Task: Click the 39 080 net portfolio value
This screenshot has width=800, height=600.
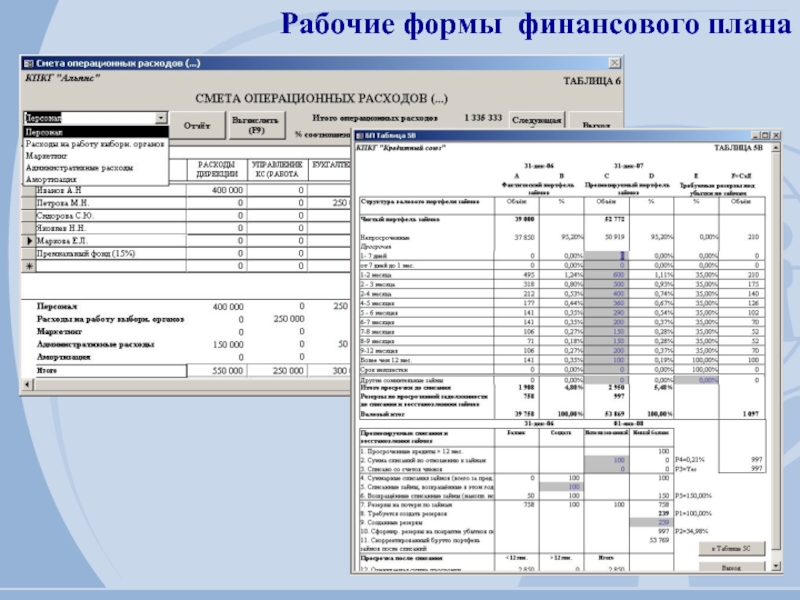Action: [x=524, y=219]
